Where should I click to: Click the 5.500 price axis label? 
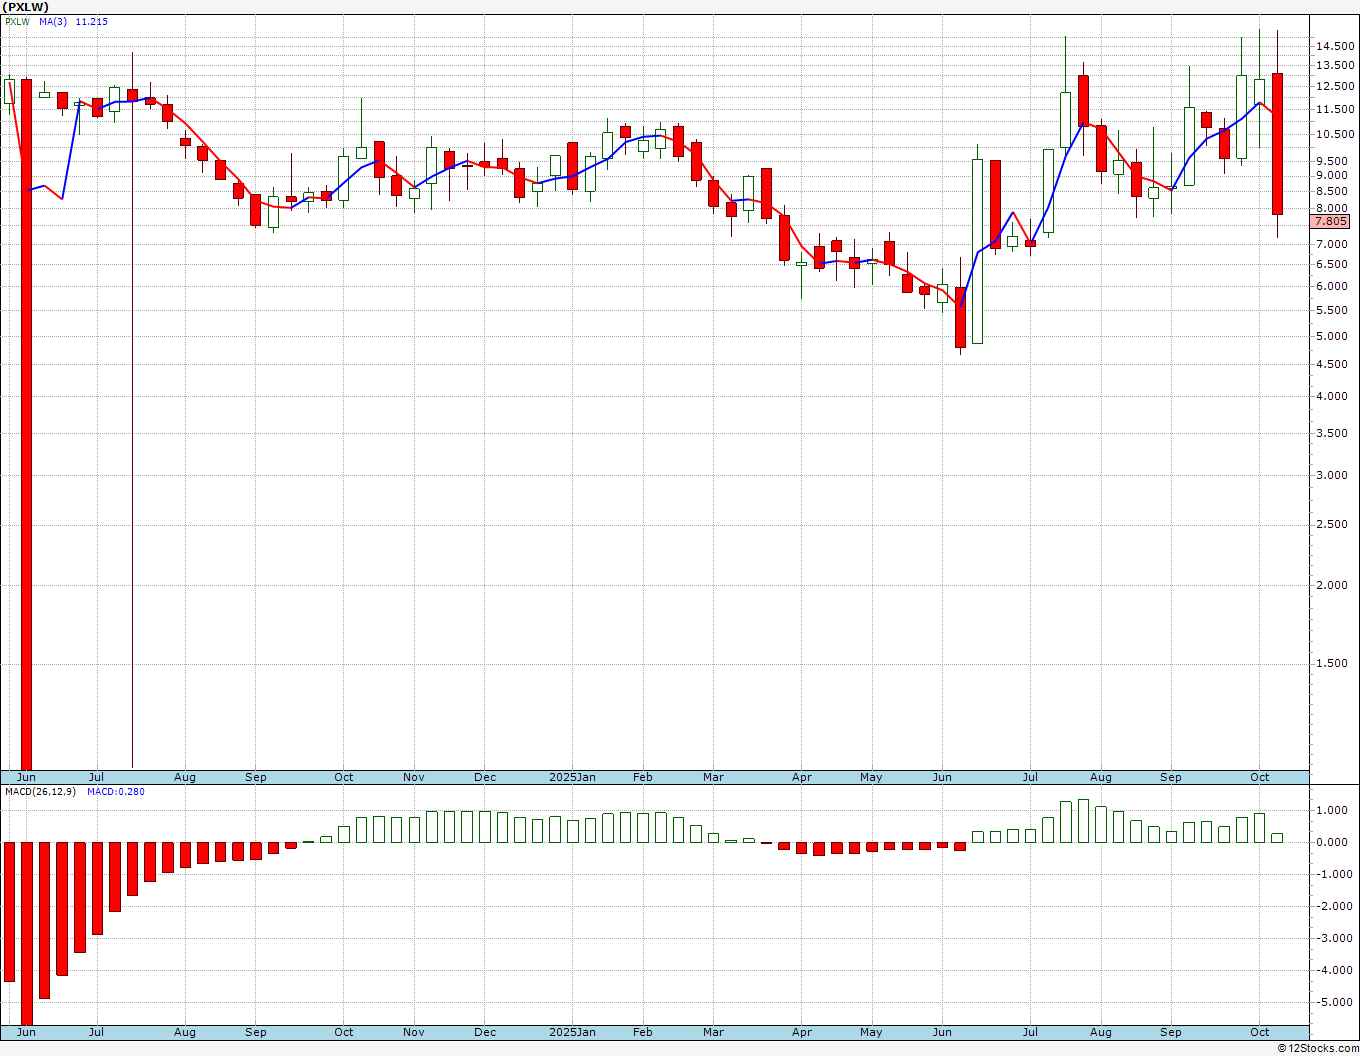[x=1333, y=310]
